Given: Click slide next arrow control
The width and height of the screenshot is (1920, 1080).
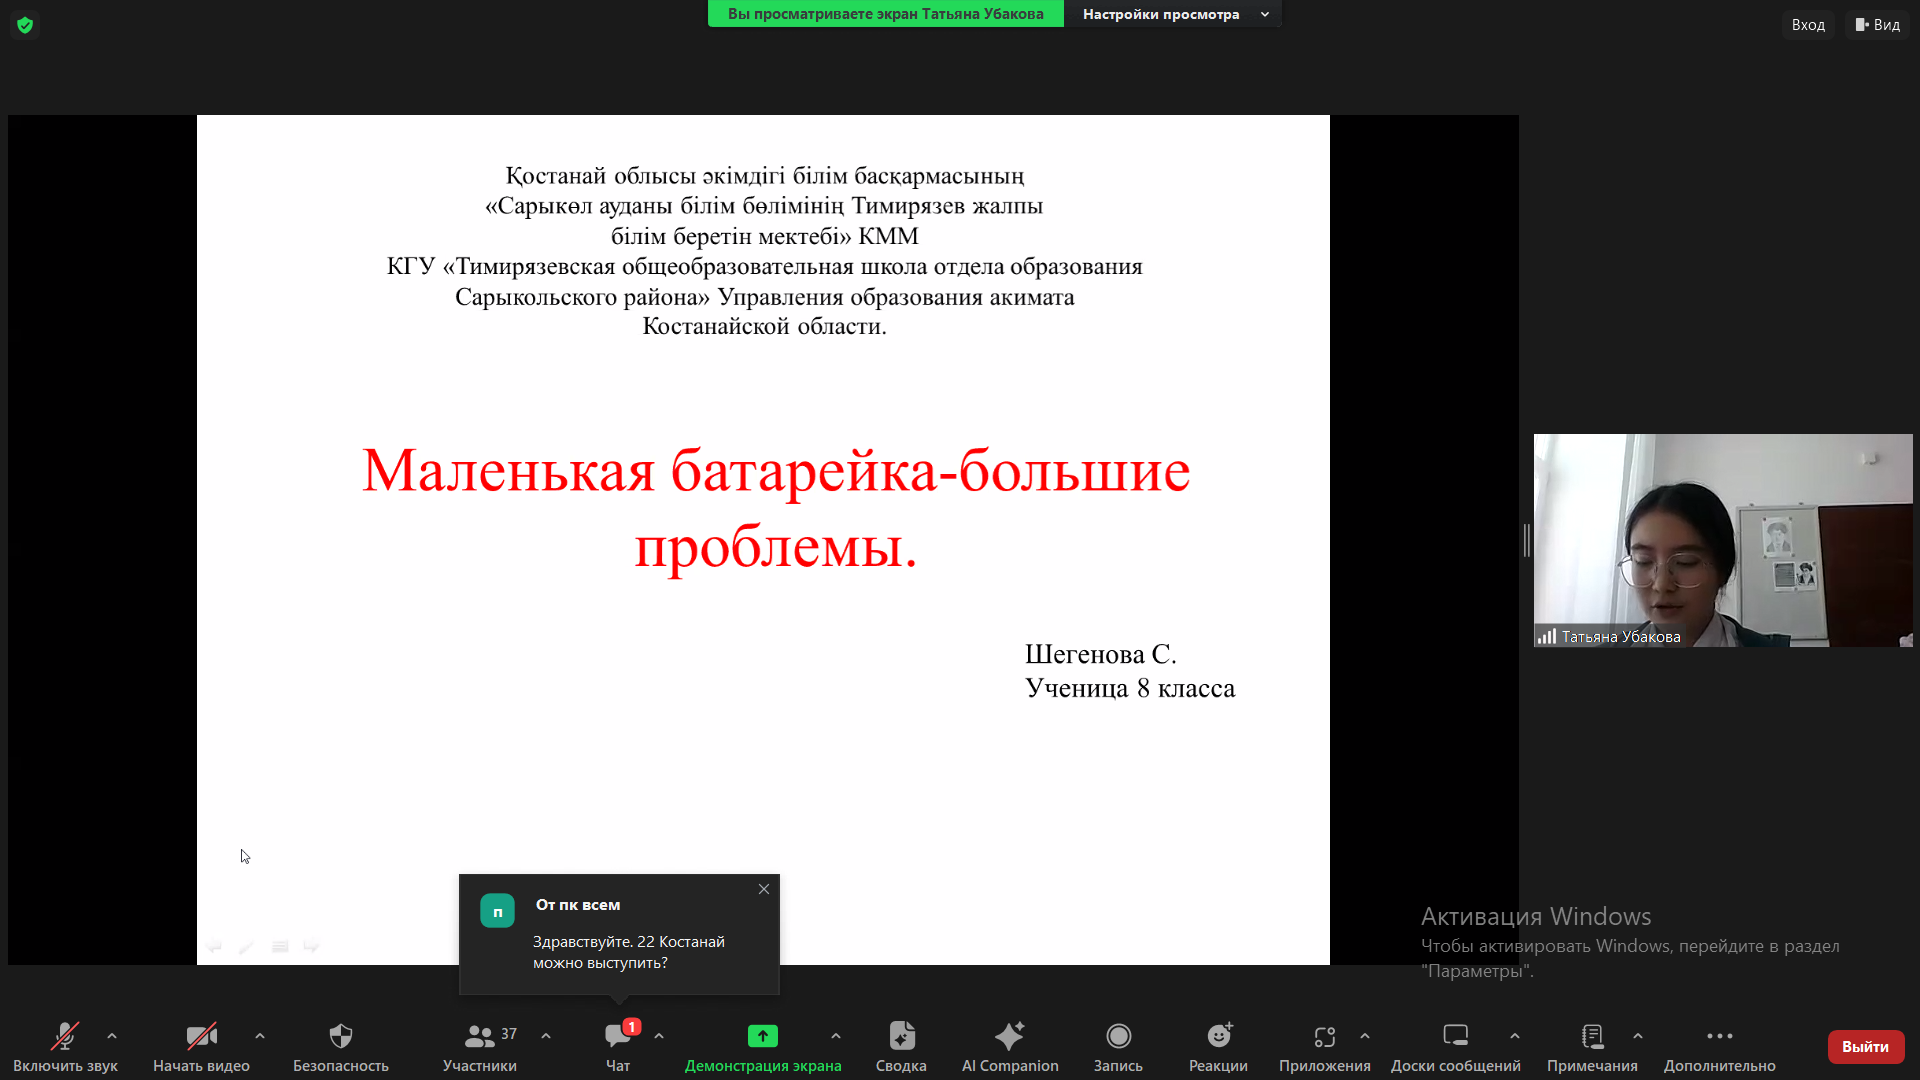Looking at the screenshot, I should (x=312, y=946).
